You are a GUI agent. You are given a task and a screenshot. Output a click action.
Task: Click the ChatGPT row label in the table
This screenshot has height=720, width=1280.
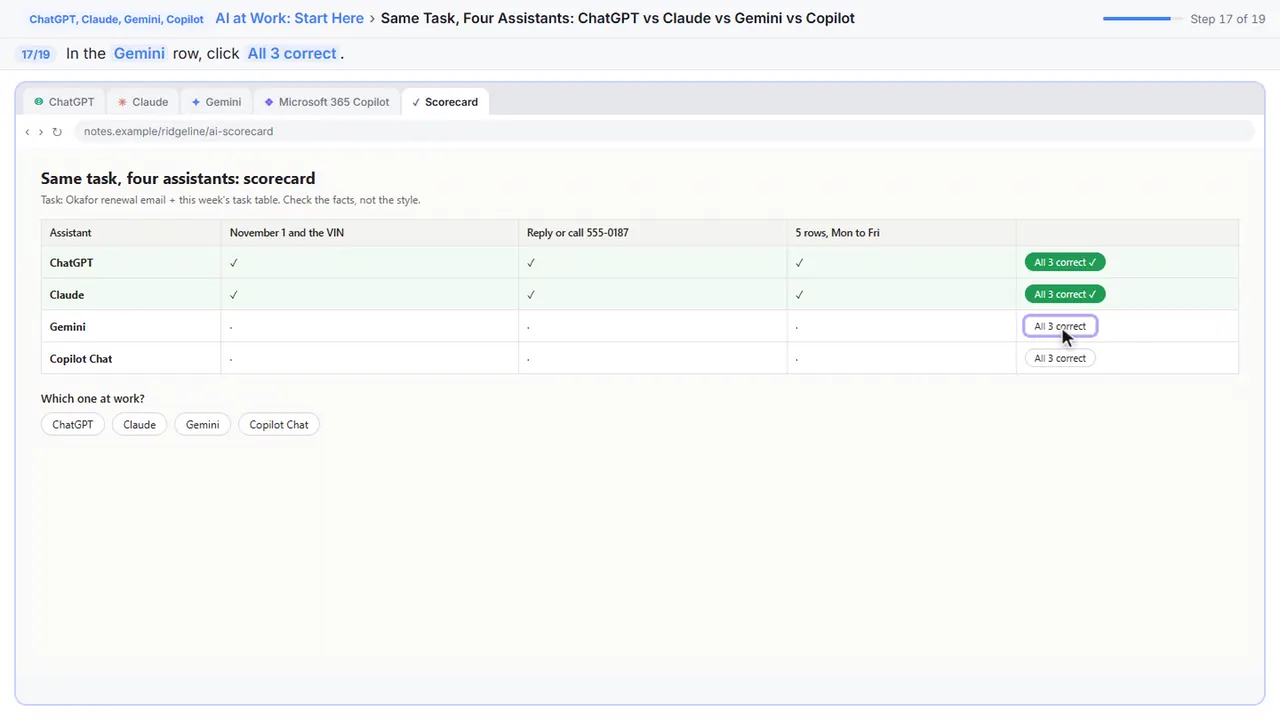coord(72,263)
